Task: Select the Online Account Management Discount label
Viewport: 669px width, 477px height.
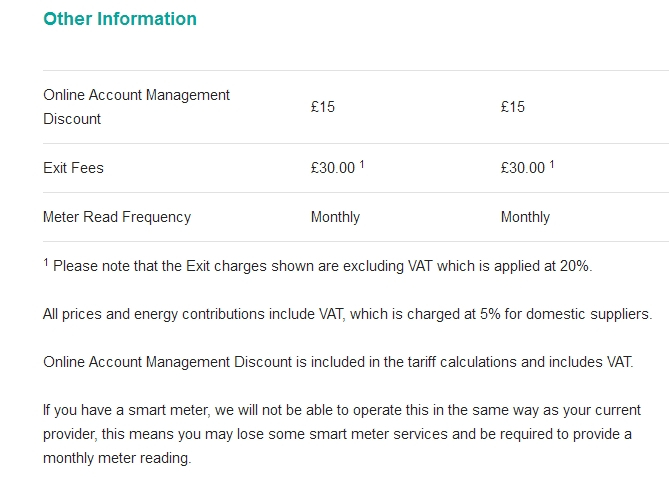Action: point(137,107)
